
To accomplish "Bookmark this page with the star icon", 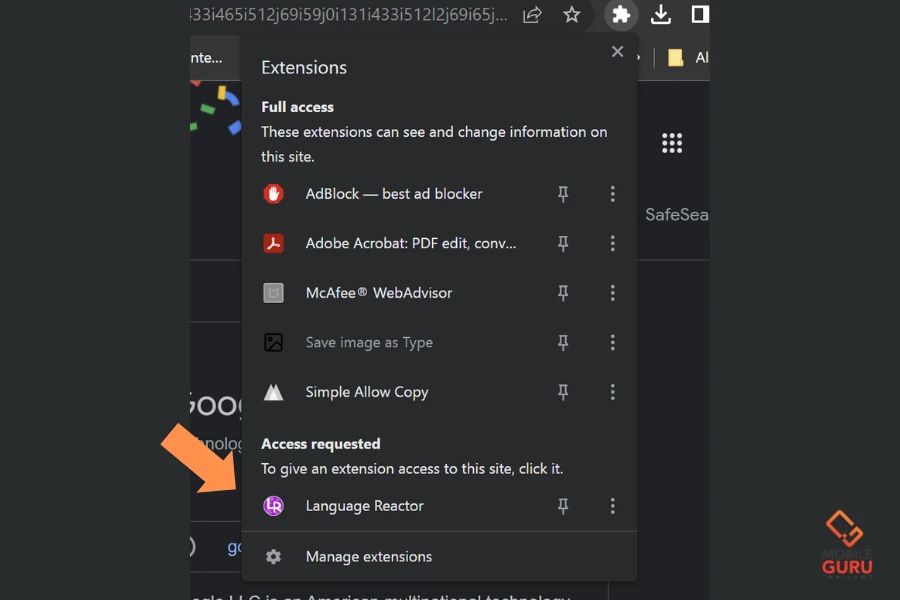I will (572, 15).
